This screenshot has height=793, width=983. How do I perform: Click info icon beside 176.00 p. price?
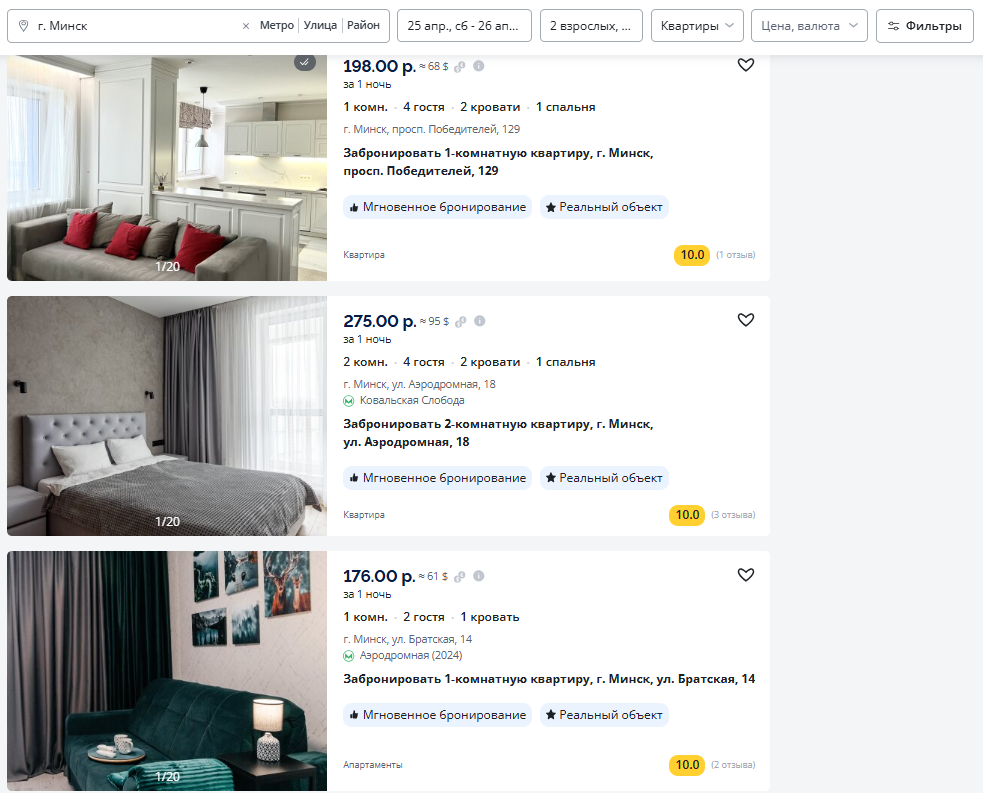pos(478,576)
